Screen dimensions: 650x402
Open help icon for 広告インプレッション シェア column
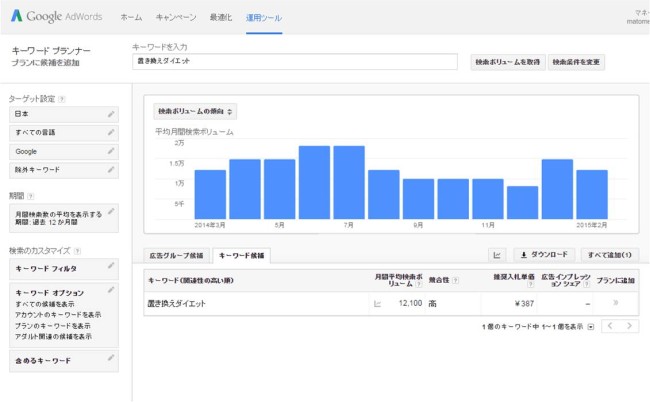click(586, 284)
